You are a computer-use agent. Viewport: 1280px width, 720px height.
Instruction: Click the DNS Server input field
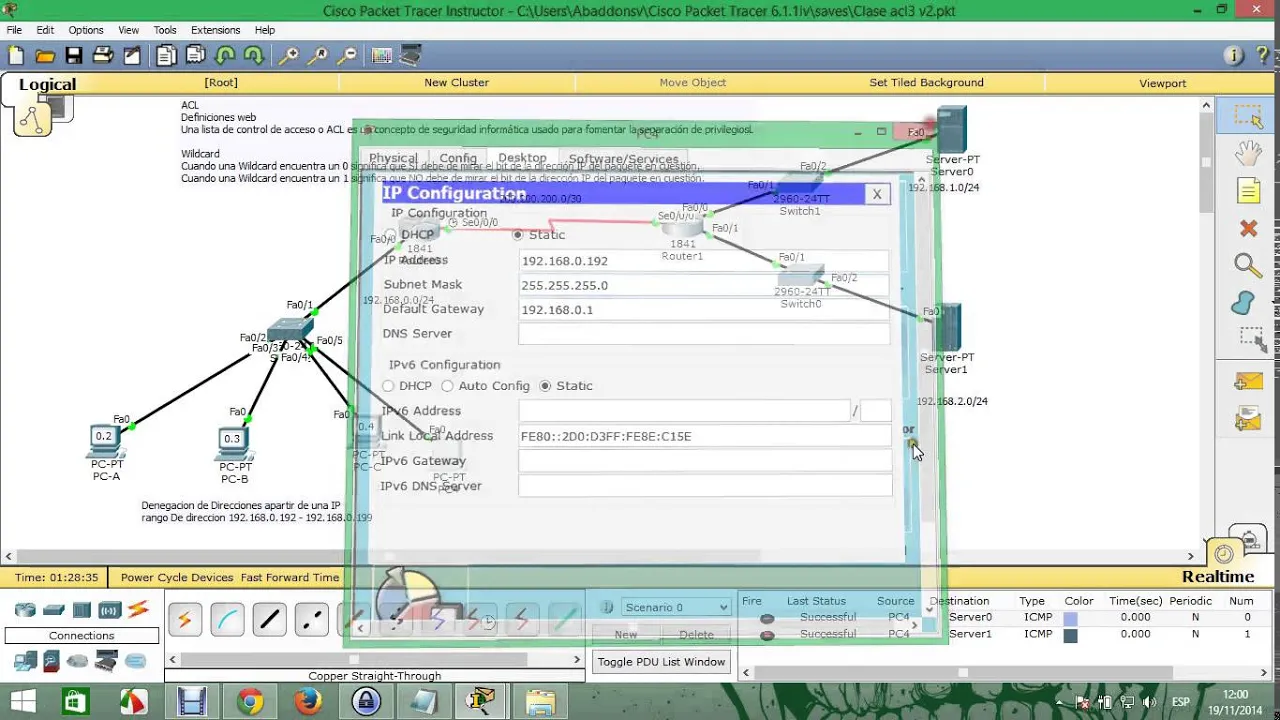click(x=704, y=334)
